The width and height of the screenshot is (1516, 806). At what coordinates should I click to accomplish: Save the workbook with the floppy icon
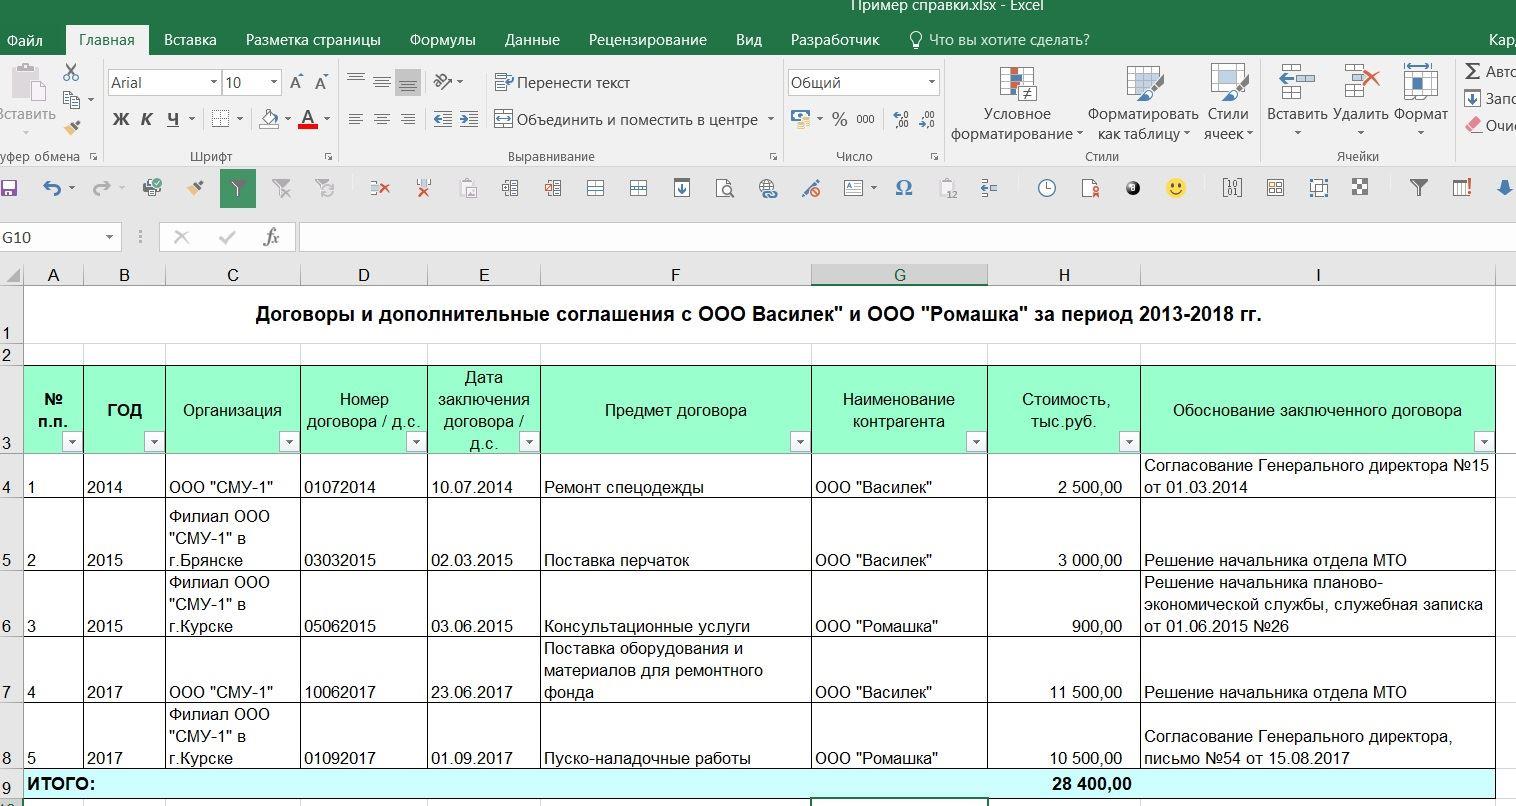9,187
